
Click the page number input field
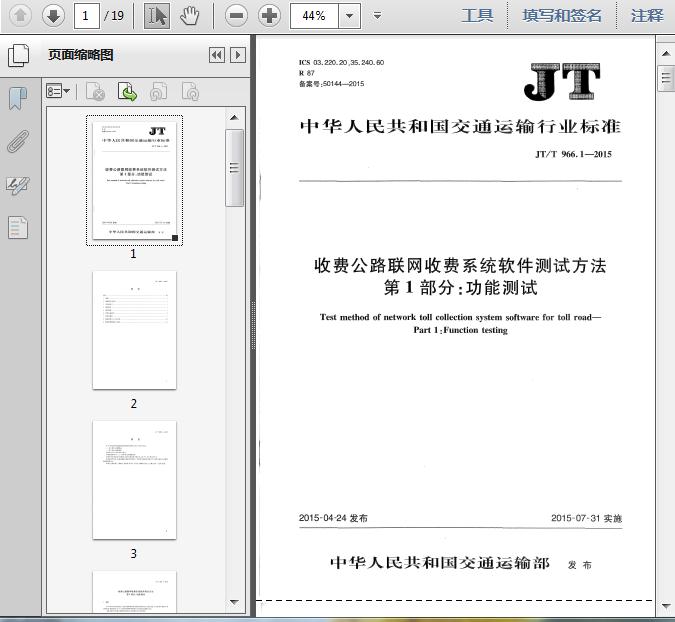[87, 16]
